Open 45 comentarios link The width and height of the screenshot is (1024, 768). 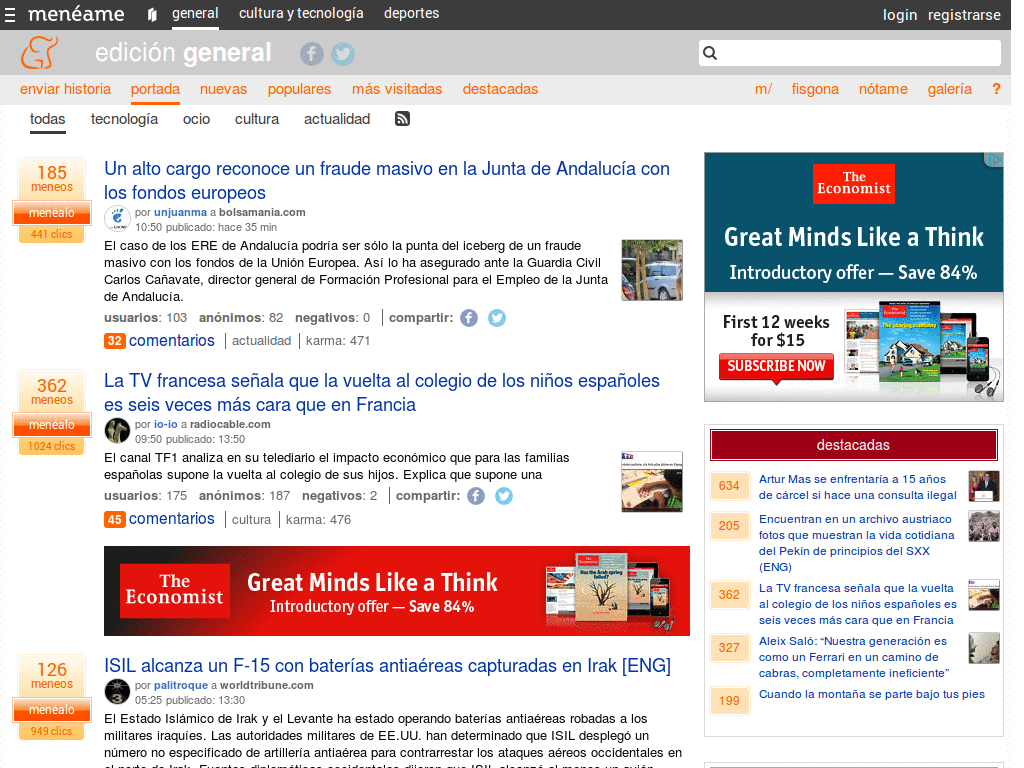[159, 519]
